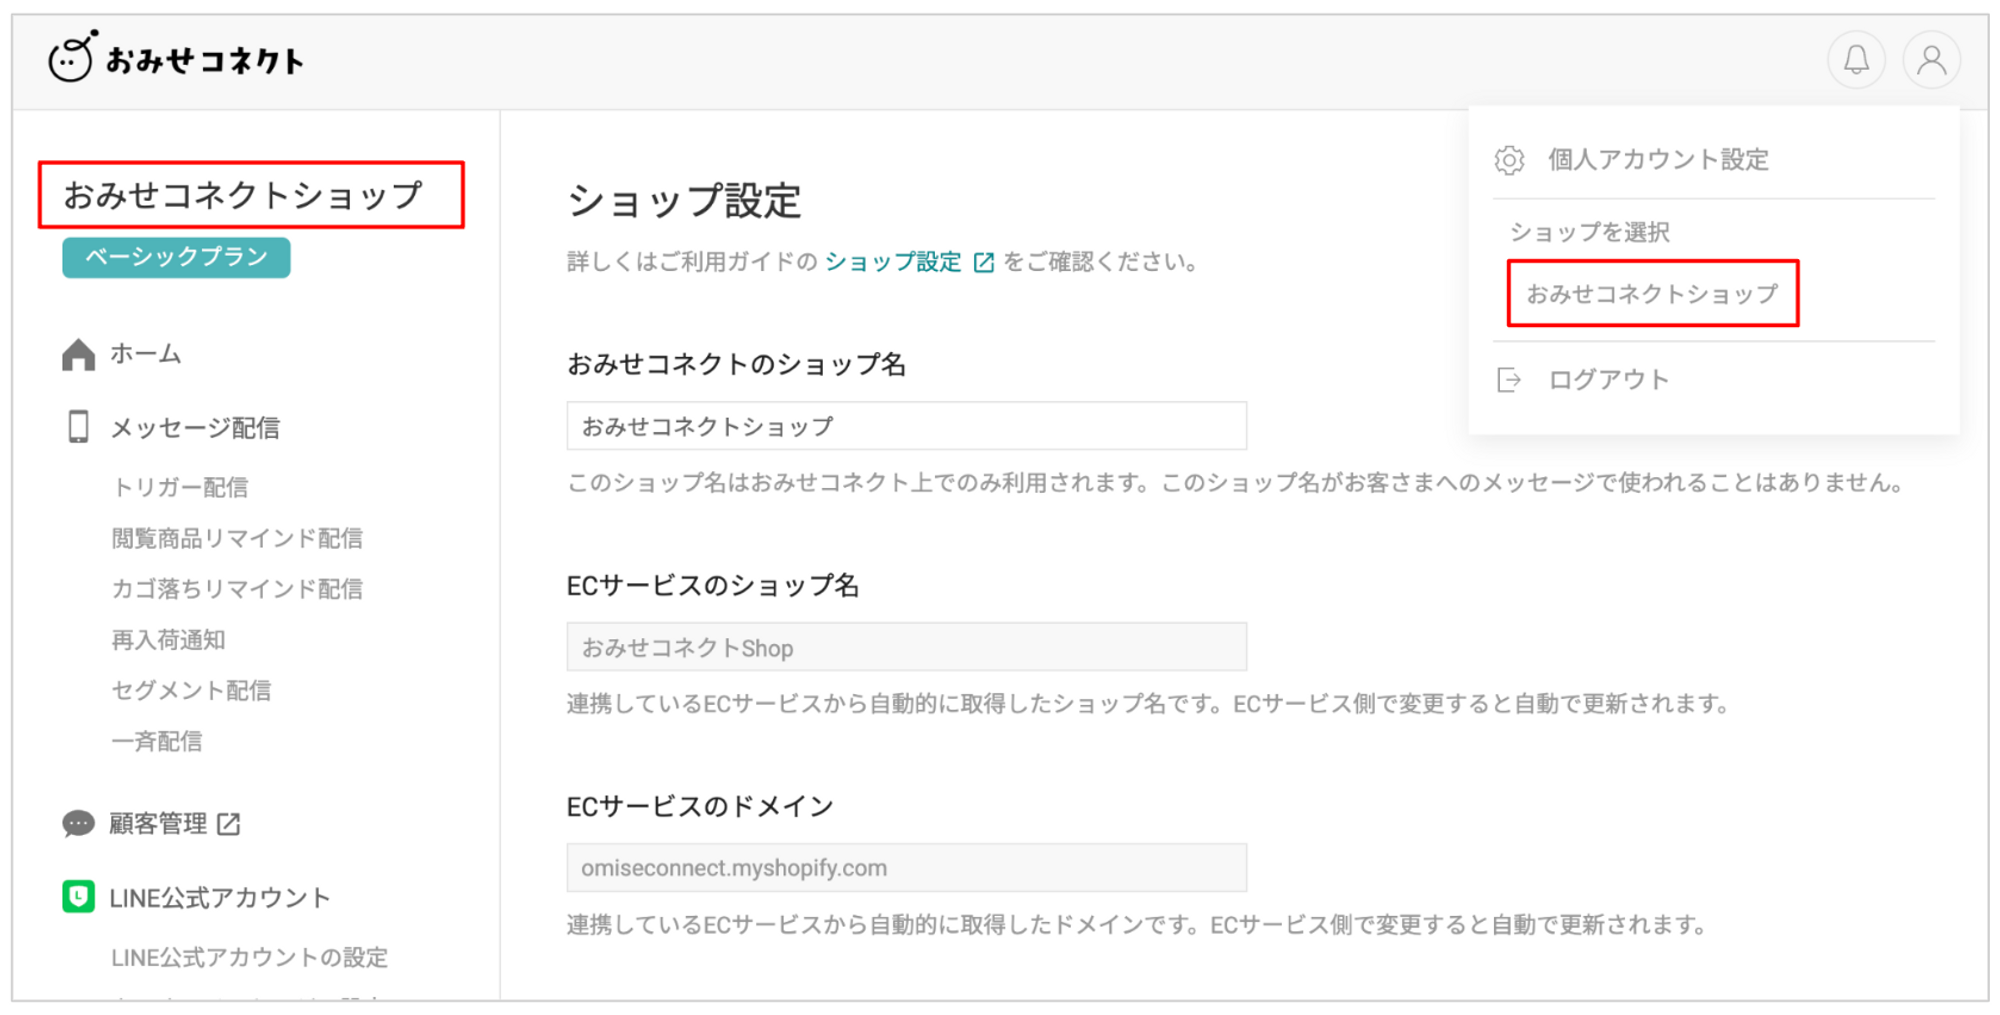Screen dimensions: 2000x1015
Task: Open 顧客管理 in the sidebar
Action: coord(158,823)
